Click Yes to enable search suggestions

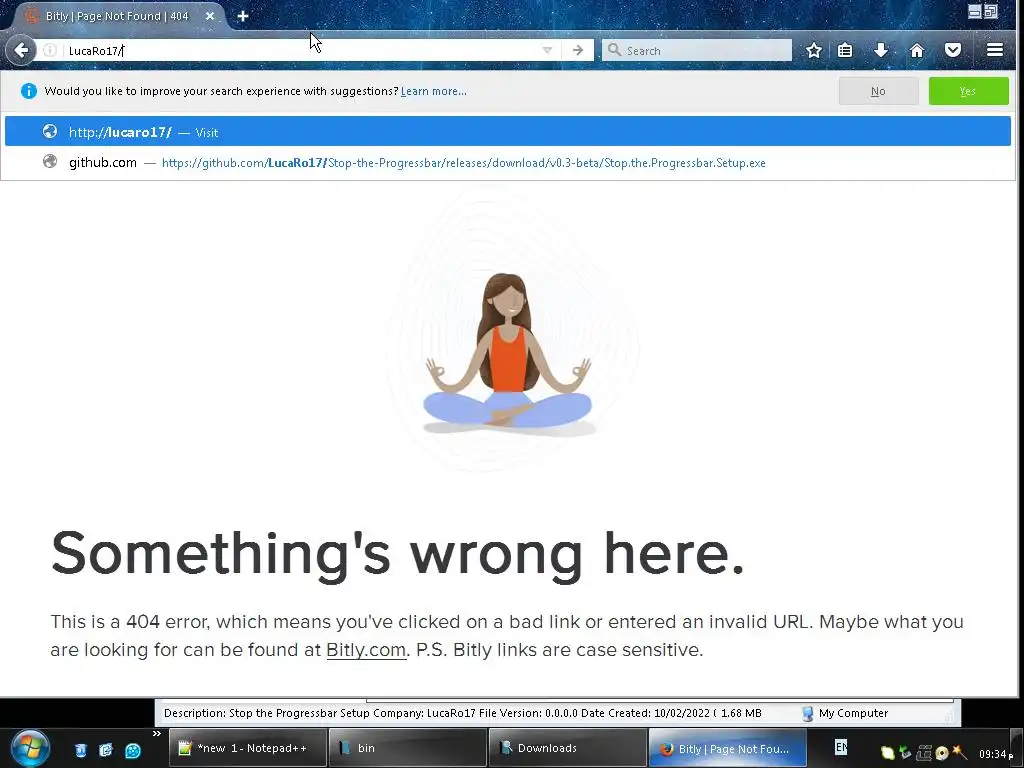click(968, 91)
